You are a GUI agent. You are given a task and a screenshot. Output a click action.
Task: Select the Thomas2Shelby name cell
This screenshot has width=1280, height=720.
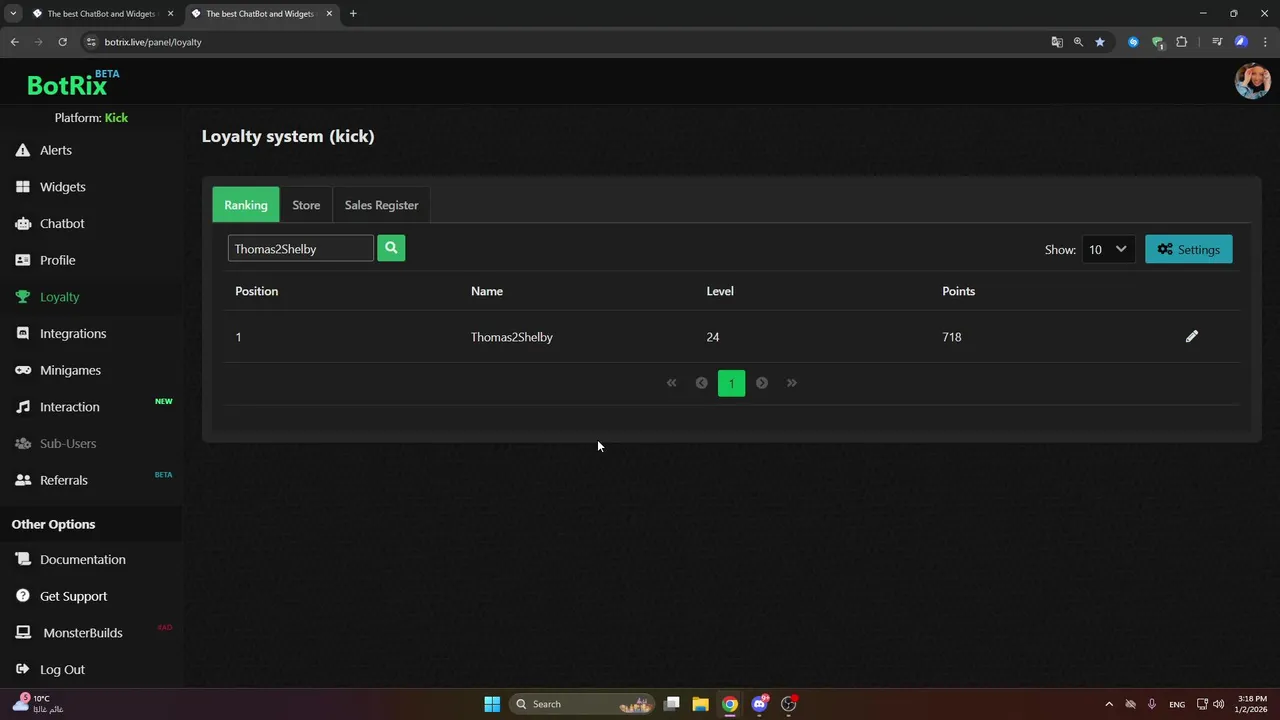coord(512,337)
